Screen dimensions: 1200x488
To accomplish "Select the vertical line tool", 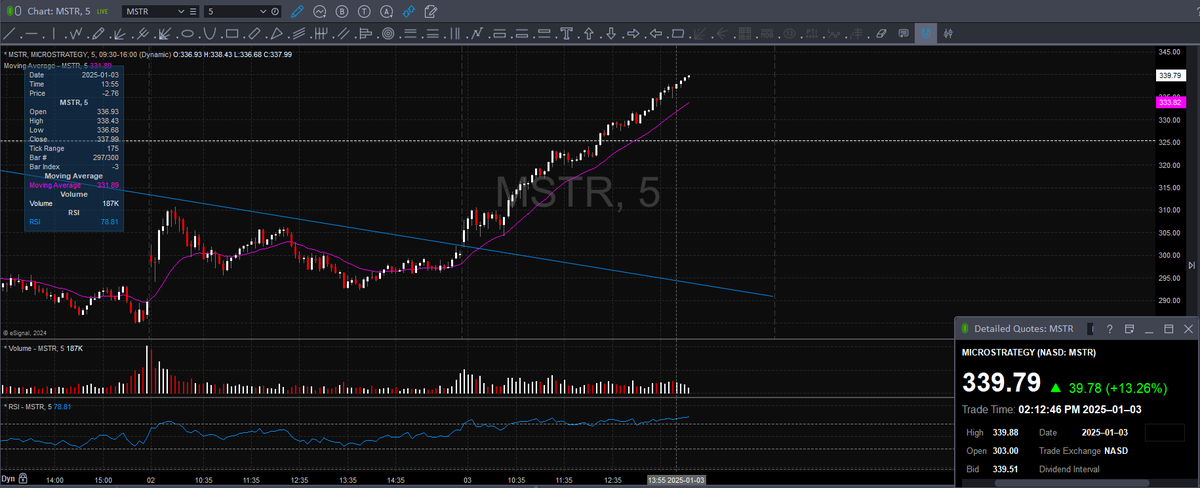I will click(53, 34).
